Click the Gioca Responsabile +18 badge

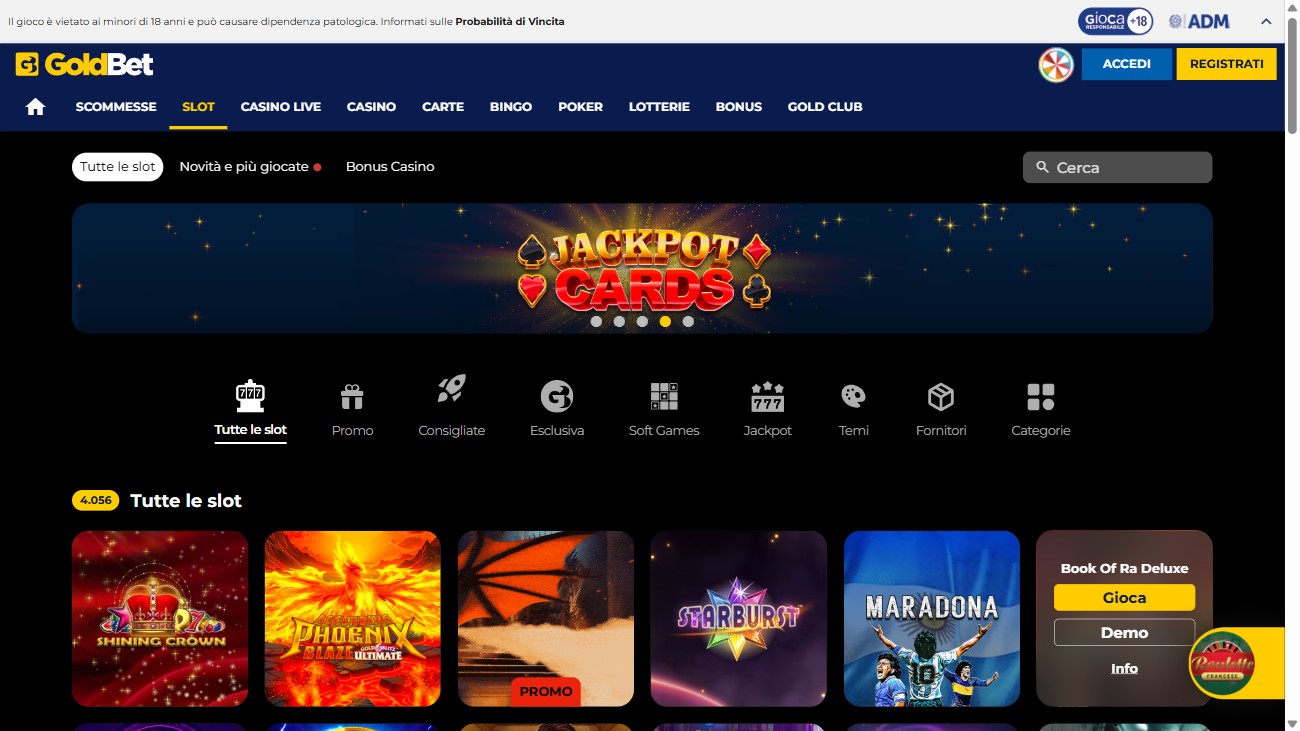pyautogui.click(x=1116, y=21)
